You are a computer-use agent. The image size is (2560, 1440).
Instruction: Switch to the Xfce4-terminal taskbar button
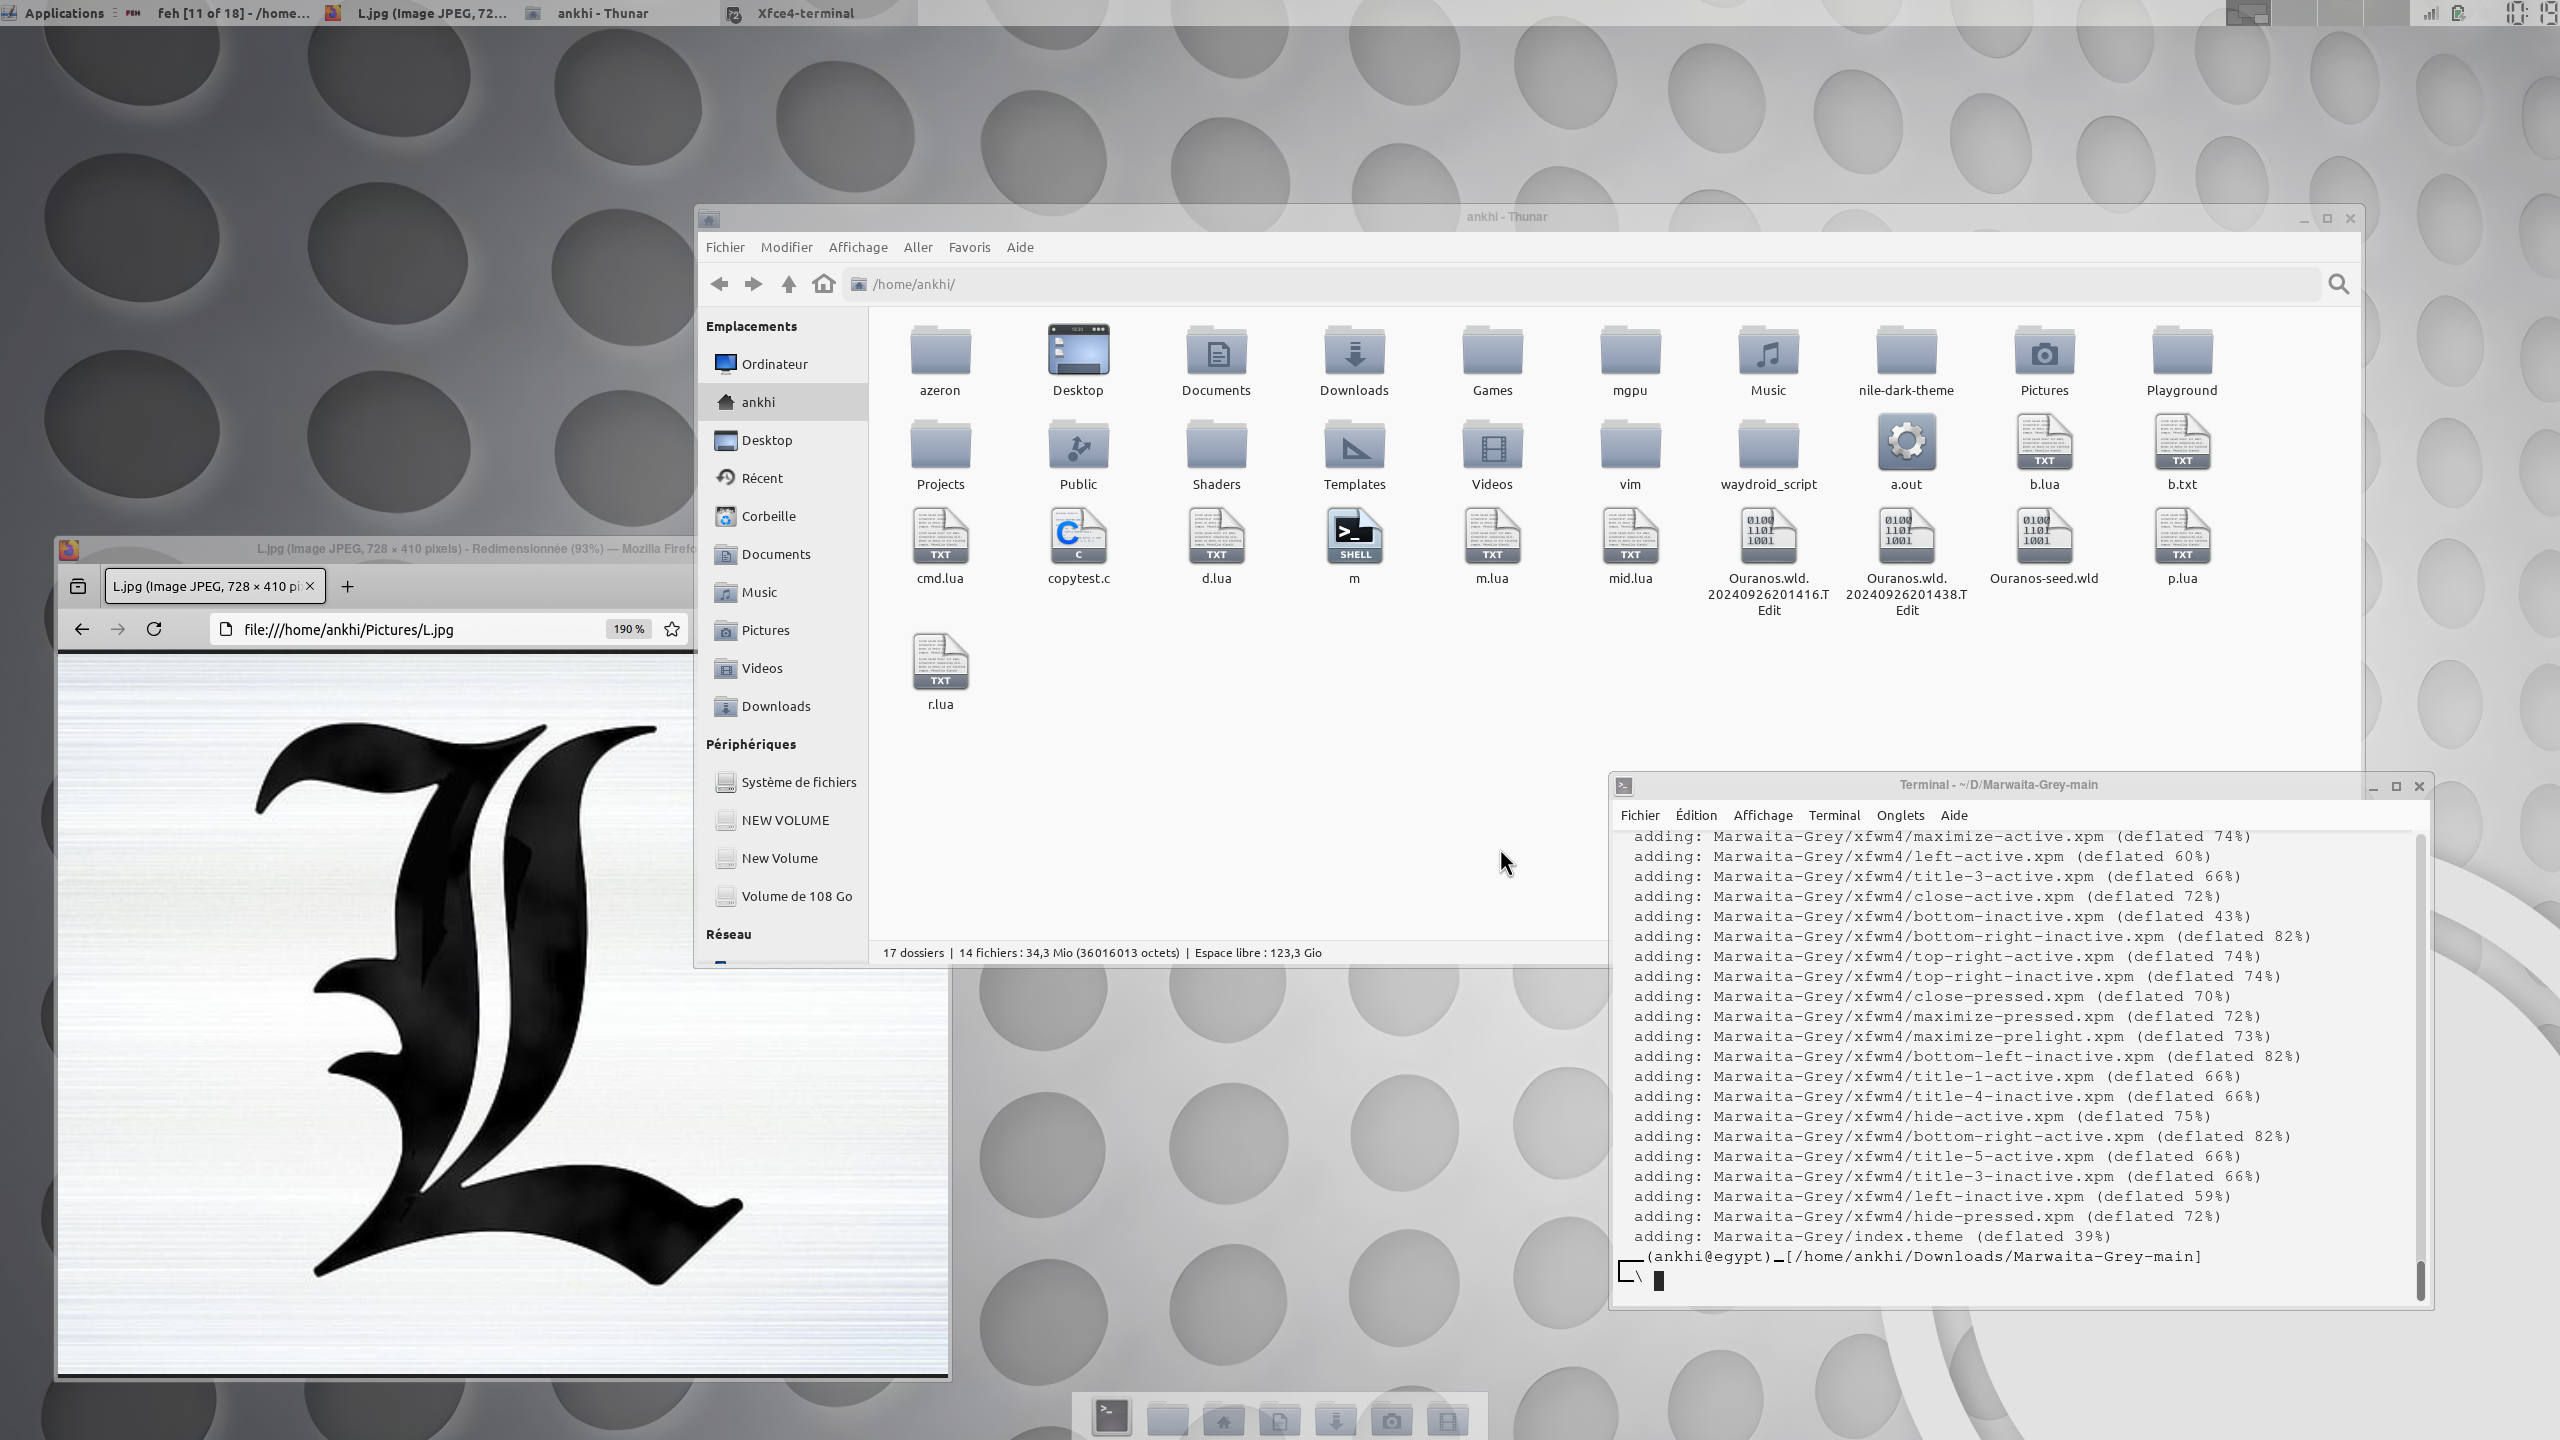coord(805,13)
